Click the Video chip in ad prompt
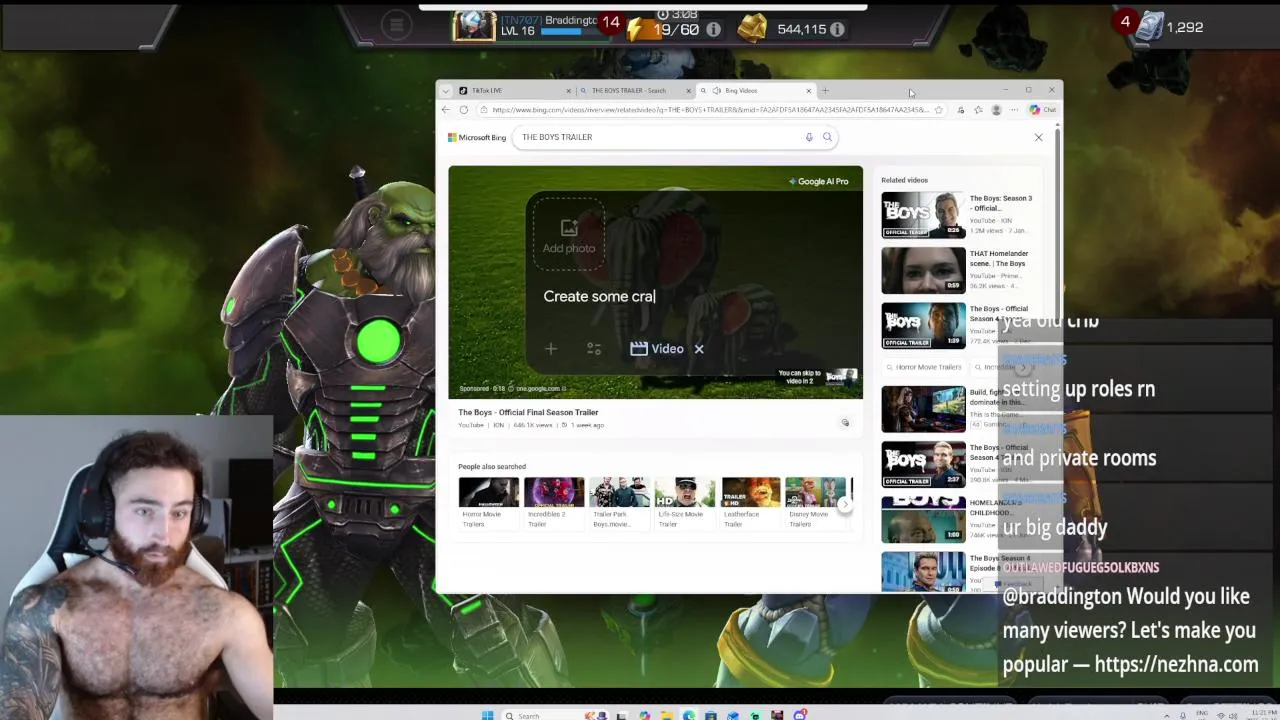 coord(657,349)
